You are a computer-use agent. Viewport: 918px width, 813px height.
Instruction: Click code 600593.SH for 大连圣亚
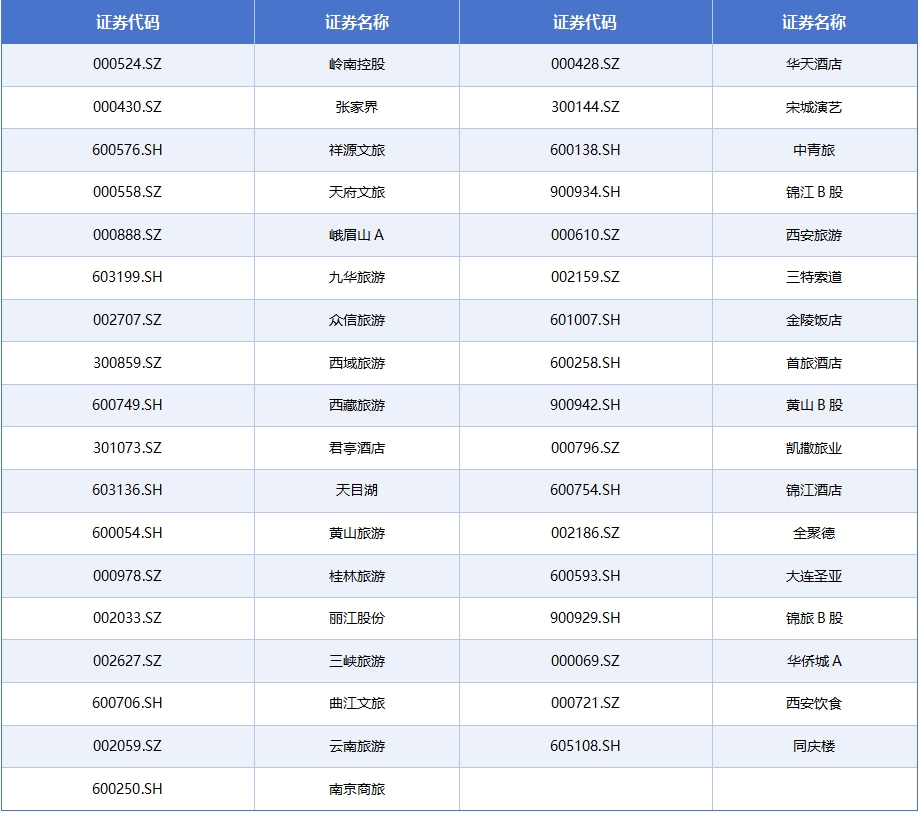coord(585,576)
